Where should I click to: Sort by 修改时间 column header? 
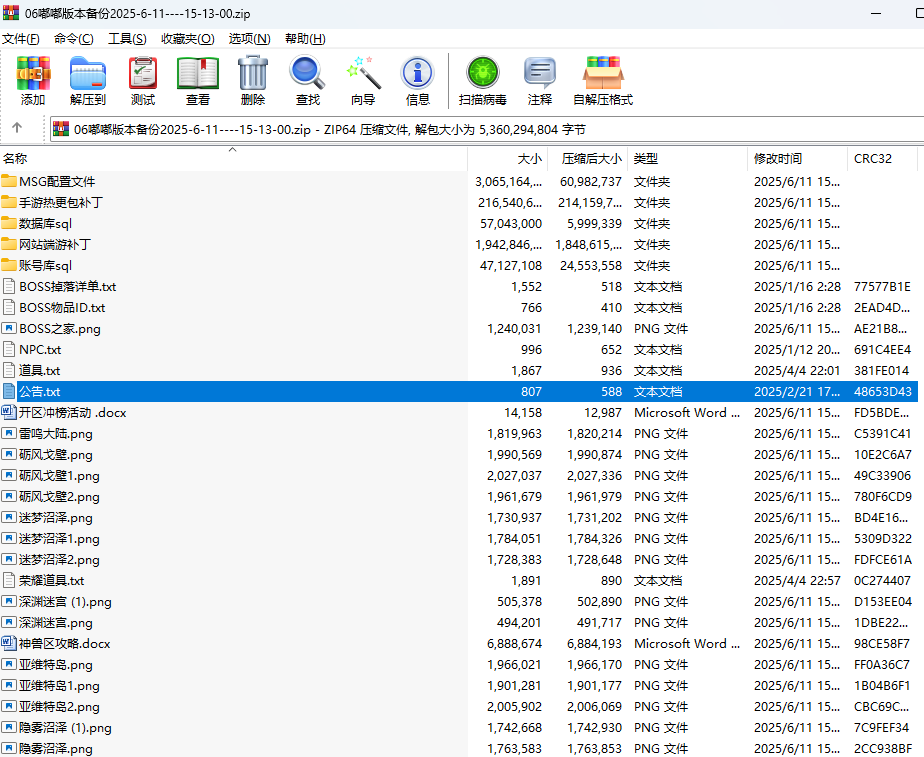(778, 159)
